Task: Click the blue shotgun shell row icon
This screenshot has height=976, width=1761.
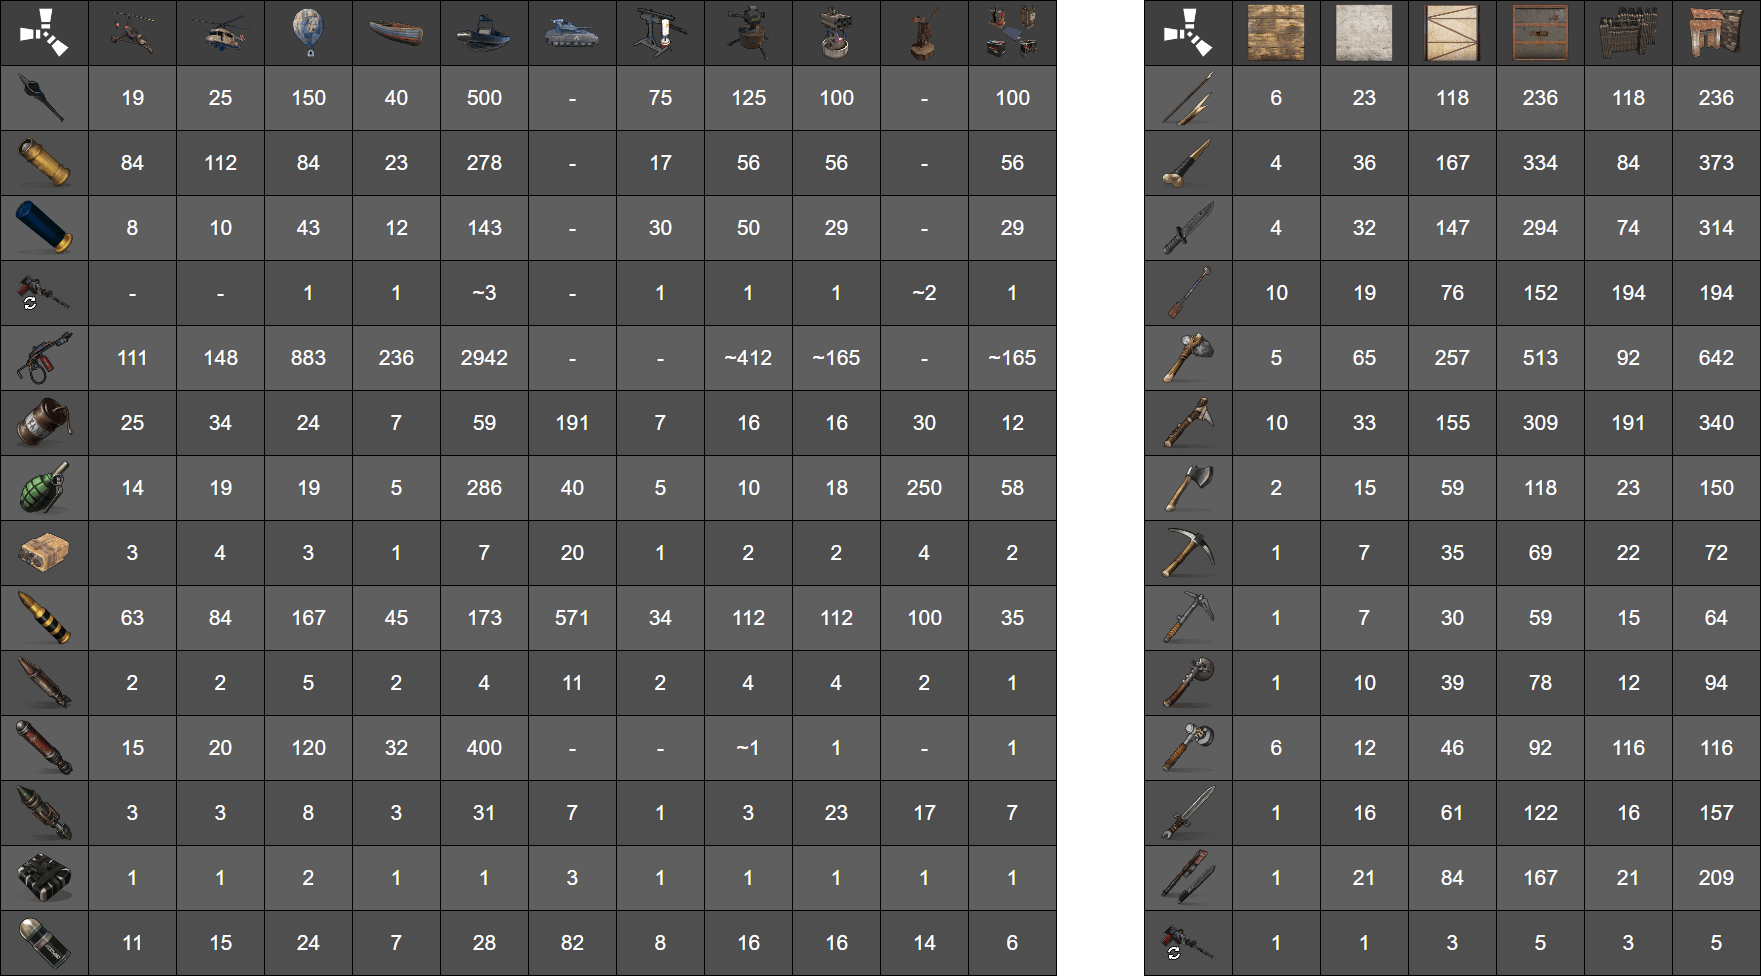Action: coord(44,228)
